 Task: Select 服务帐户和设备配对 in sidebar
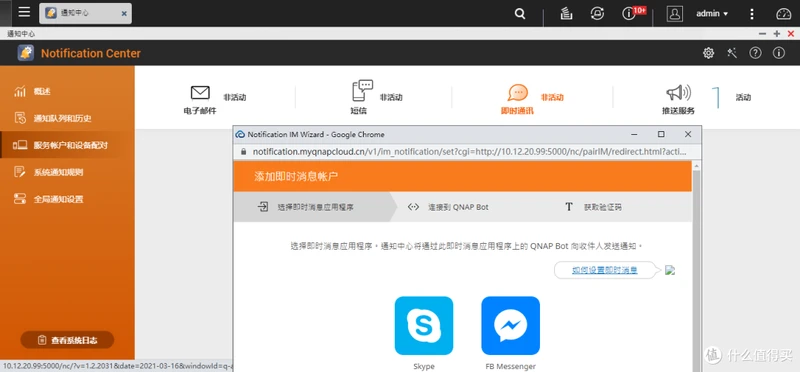(67, 145)
